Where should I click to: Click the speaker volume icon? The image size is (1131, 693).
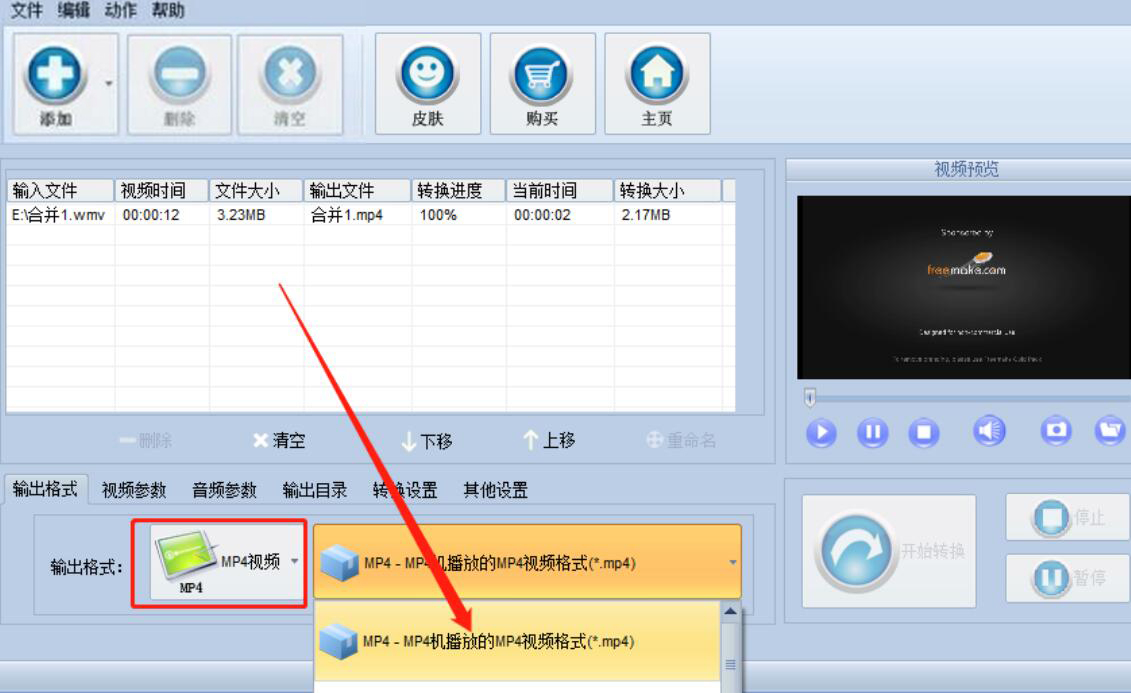click(x=989, y=431)
